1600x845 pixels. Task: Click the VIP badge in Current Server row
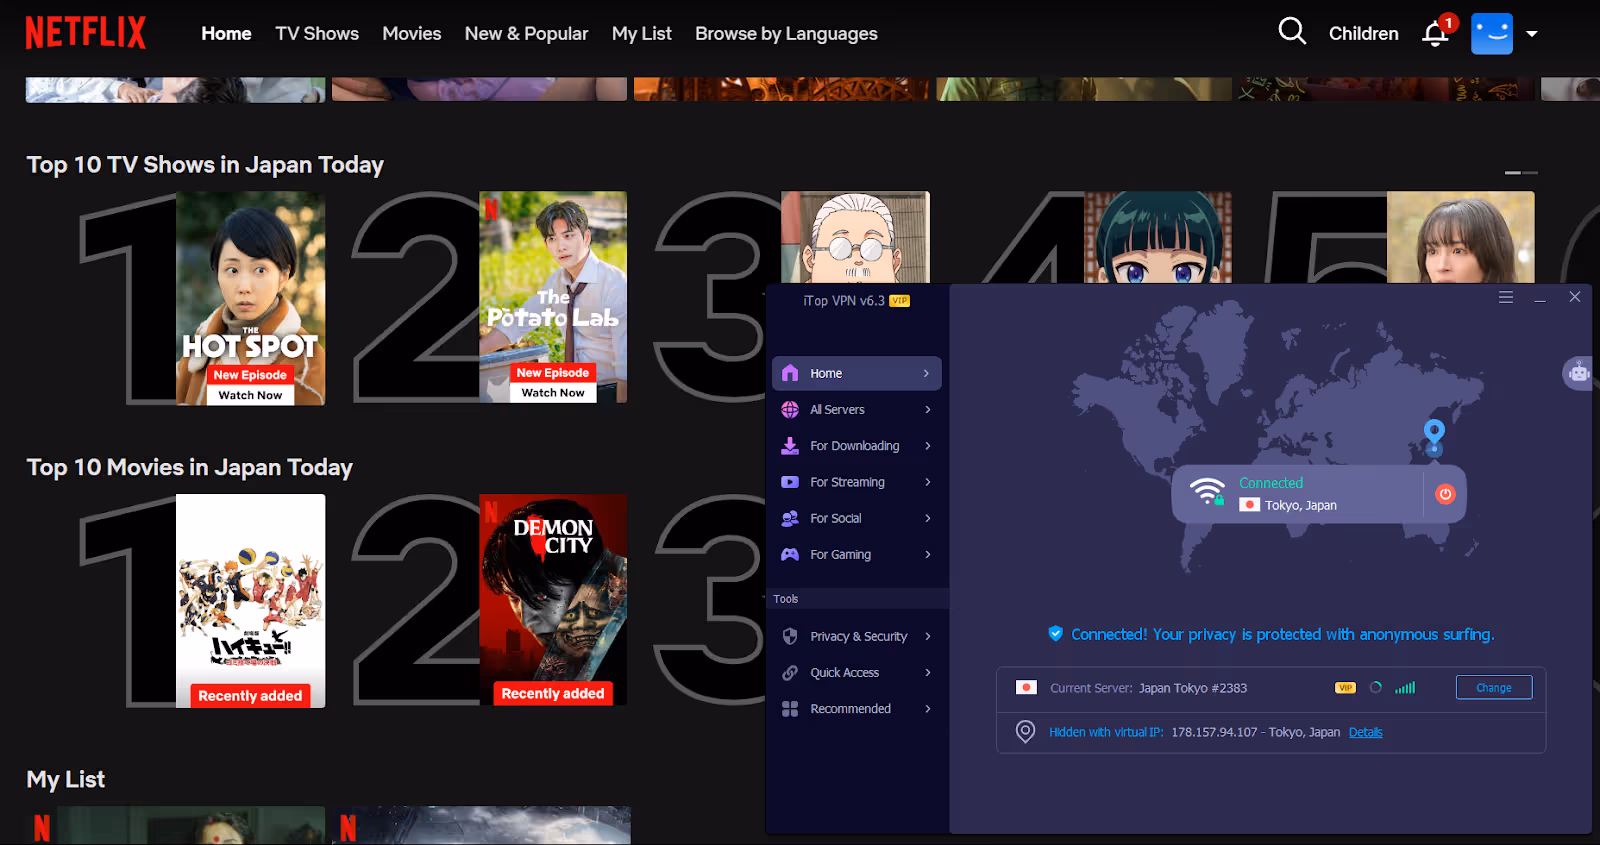(x=1345, y=688)
